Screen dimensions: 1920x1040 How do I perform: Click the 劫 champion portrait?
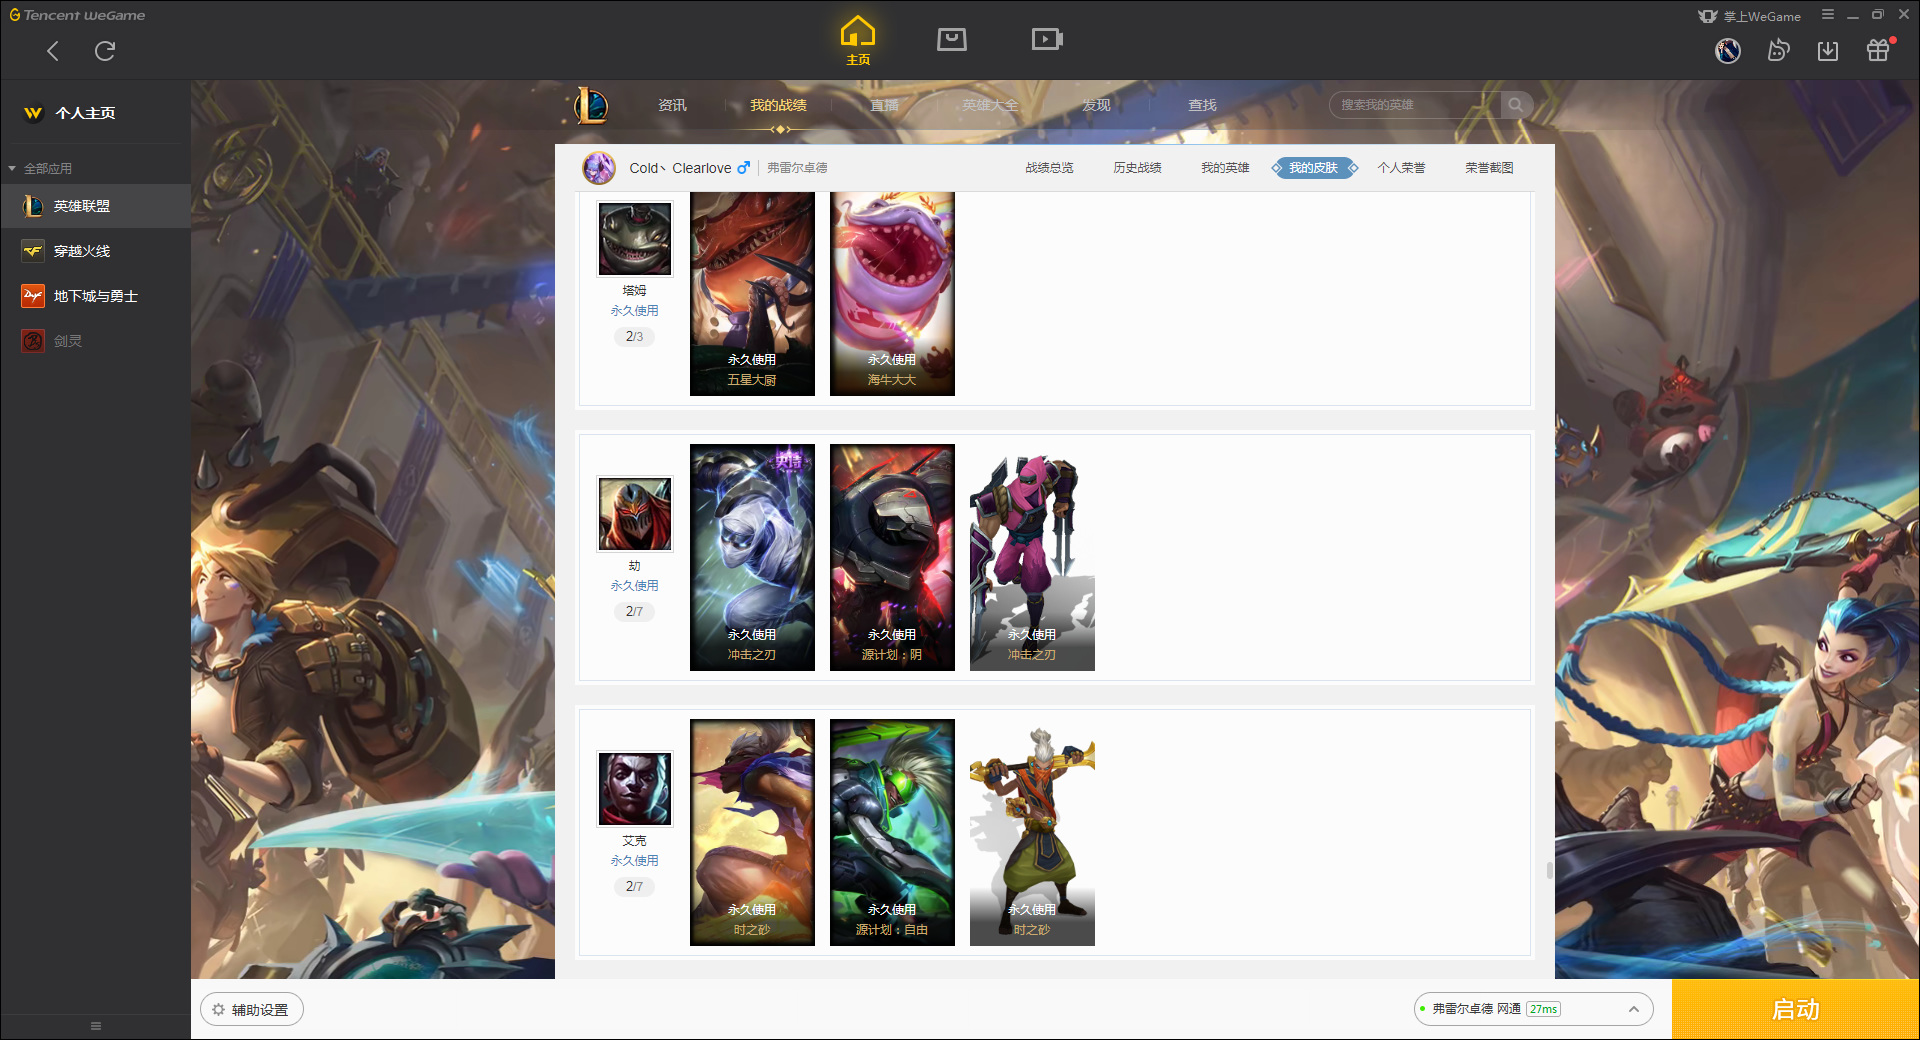[635, 514]
